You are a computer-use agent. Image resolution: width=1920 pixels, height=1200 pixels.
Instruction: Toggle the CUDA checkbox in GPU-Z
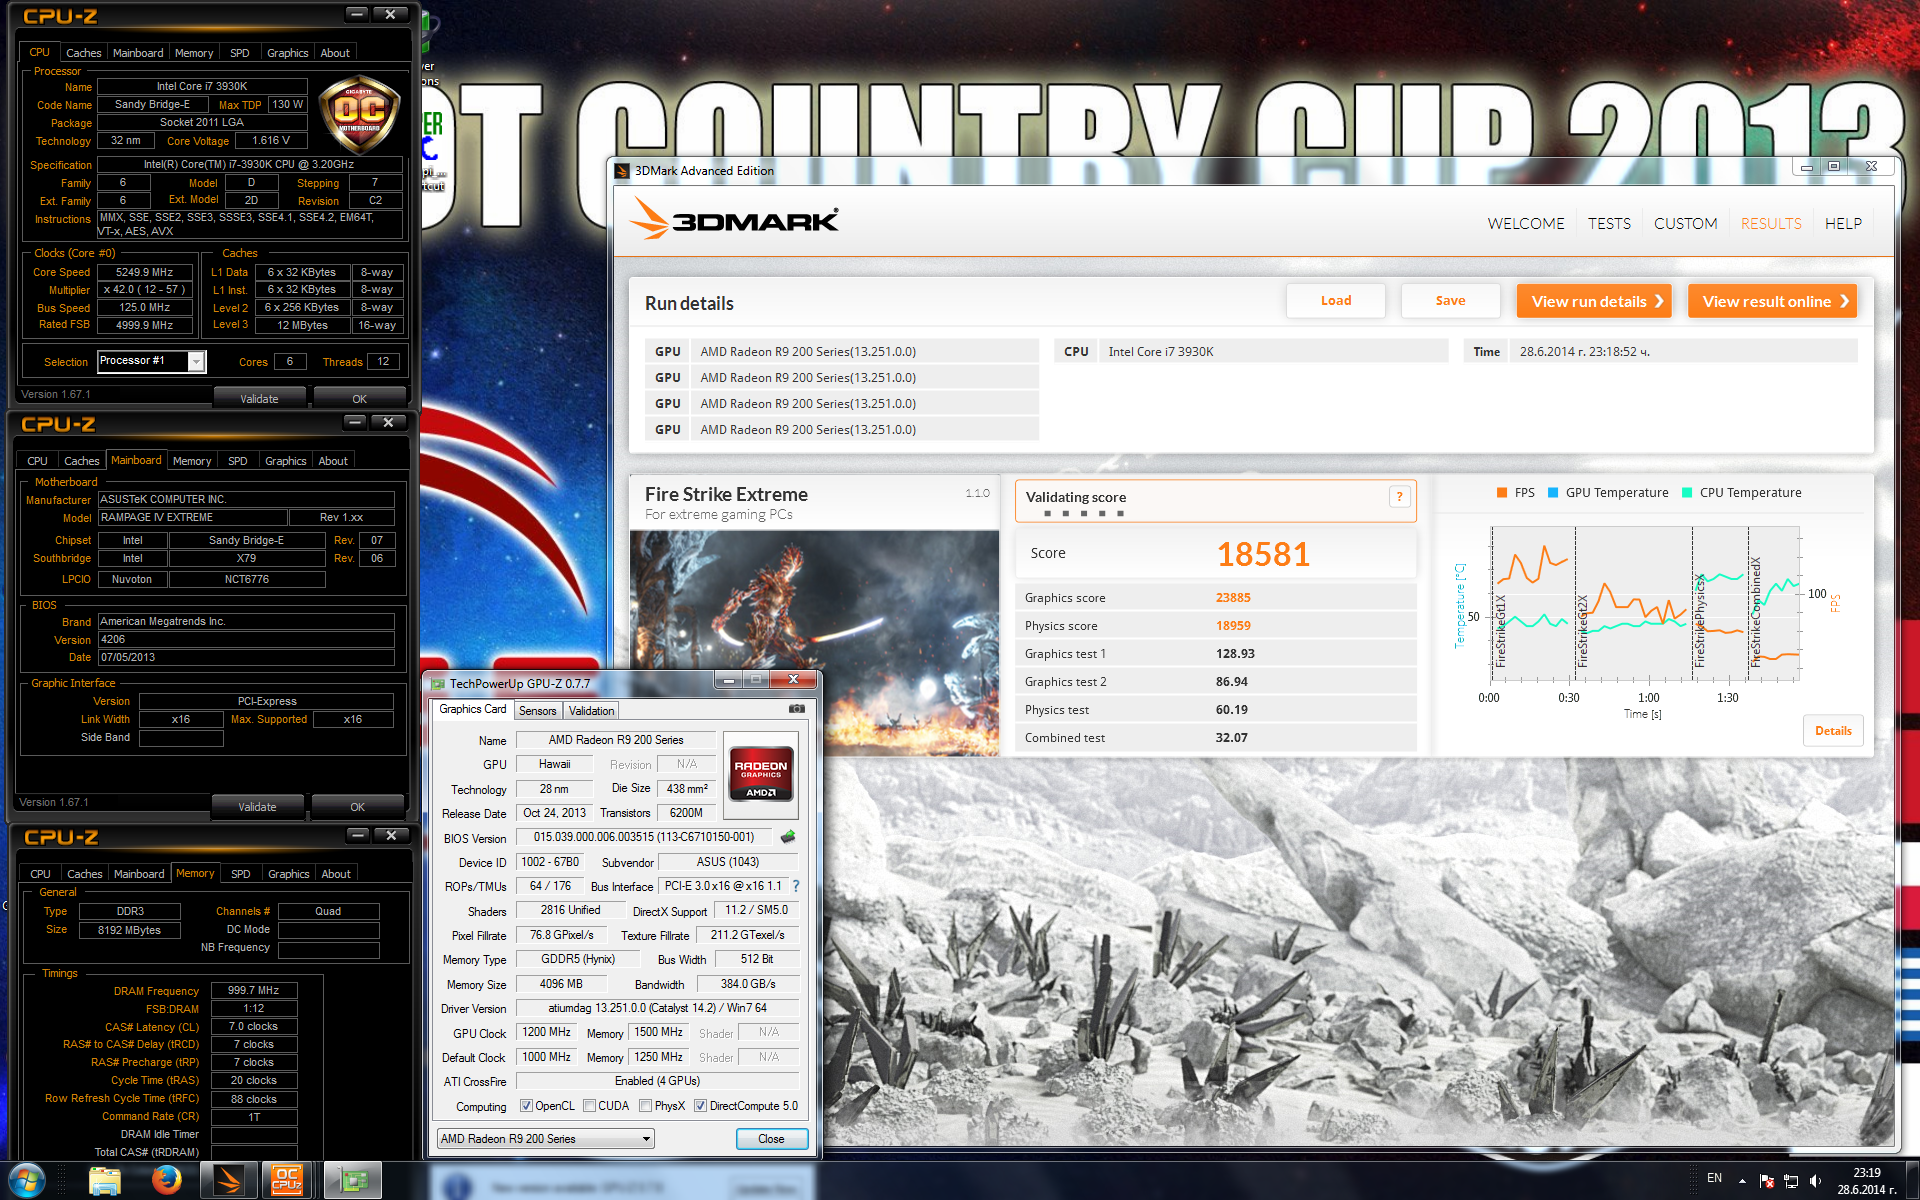click(589, 1106)
